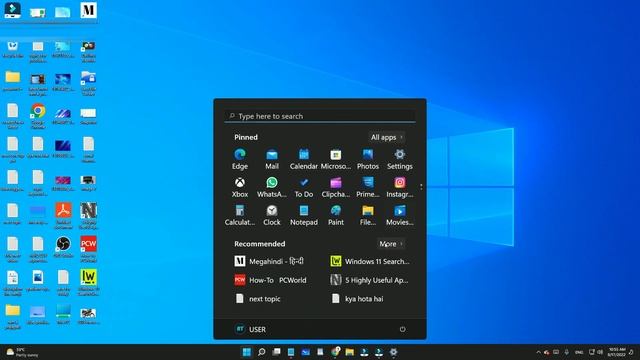This screenshot has height=360, width=640.
Task: Launch the Xbox app
Action: point(240,187)
